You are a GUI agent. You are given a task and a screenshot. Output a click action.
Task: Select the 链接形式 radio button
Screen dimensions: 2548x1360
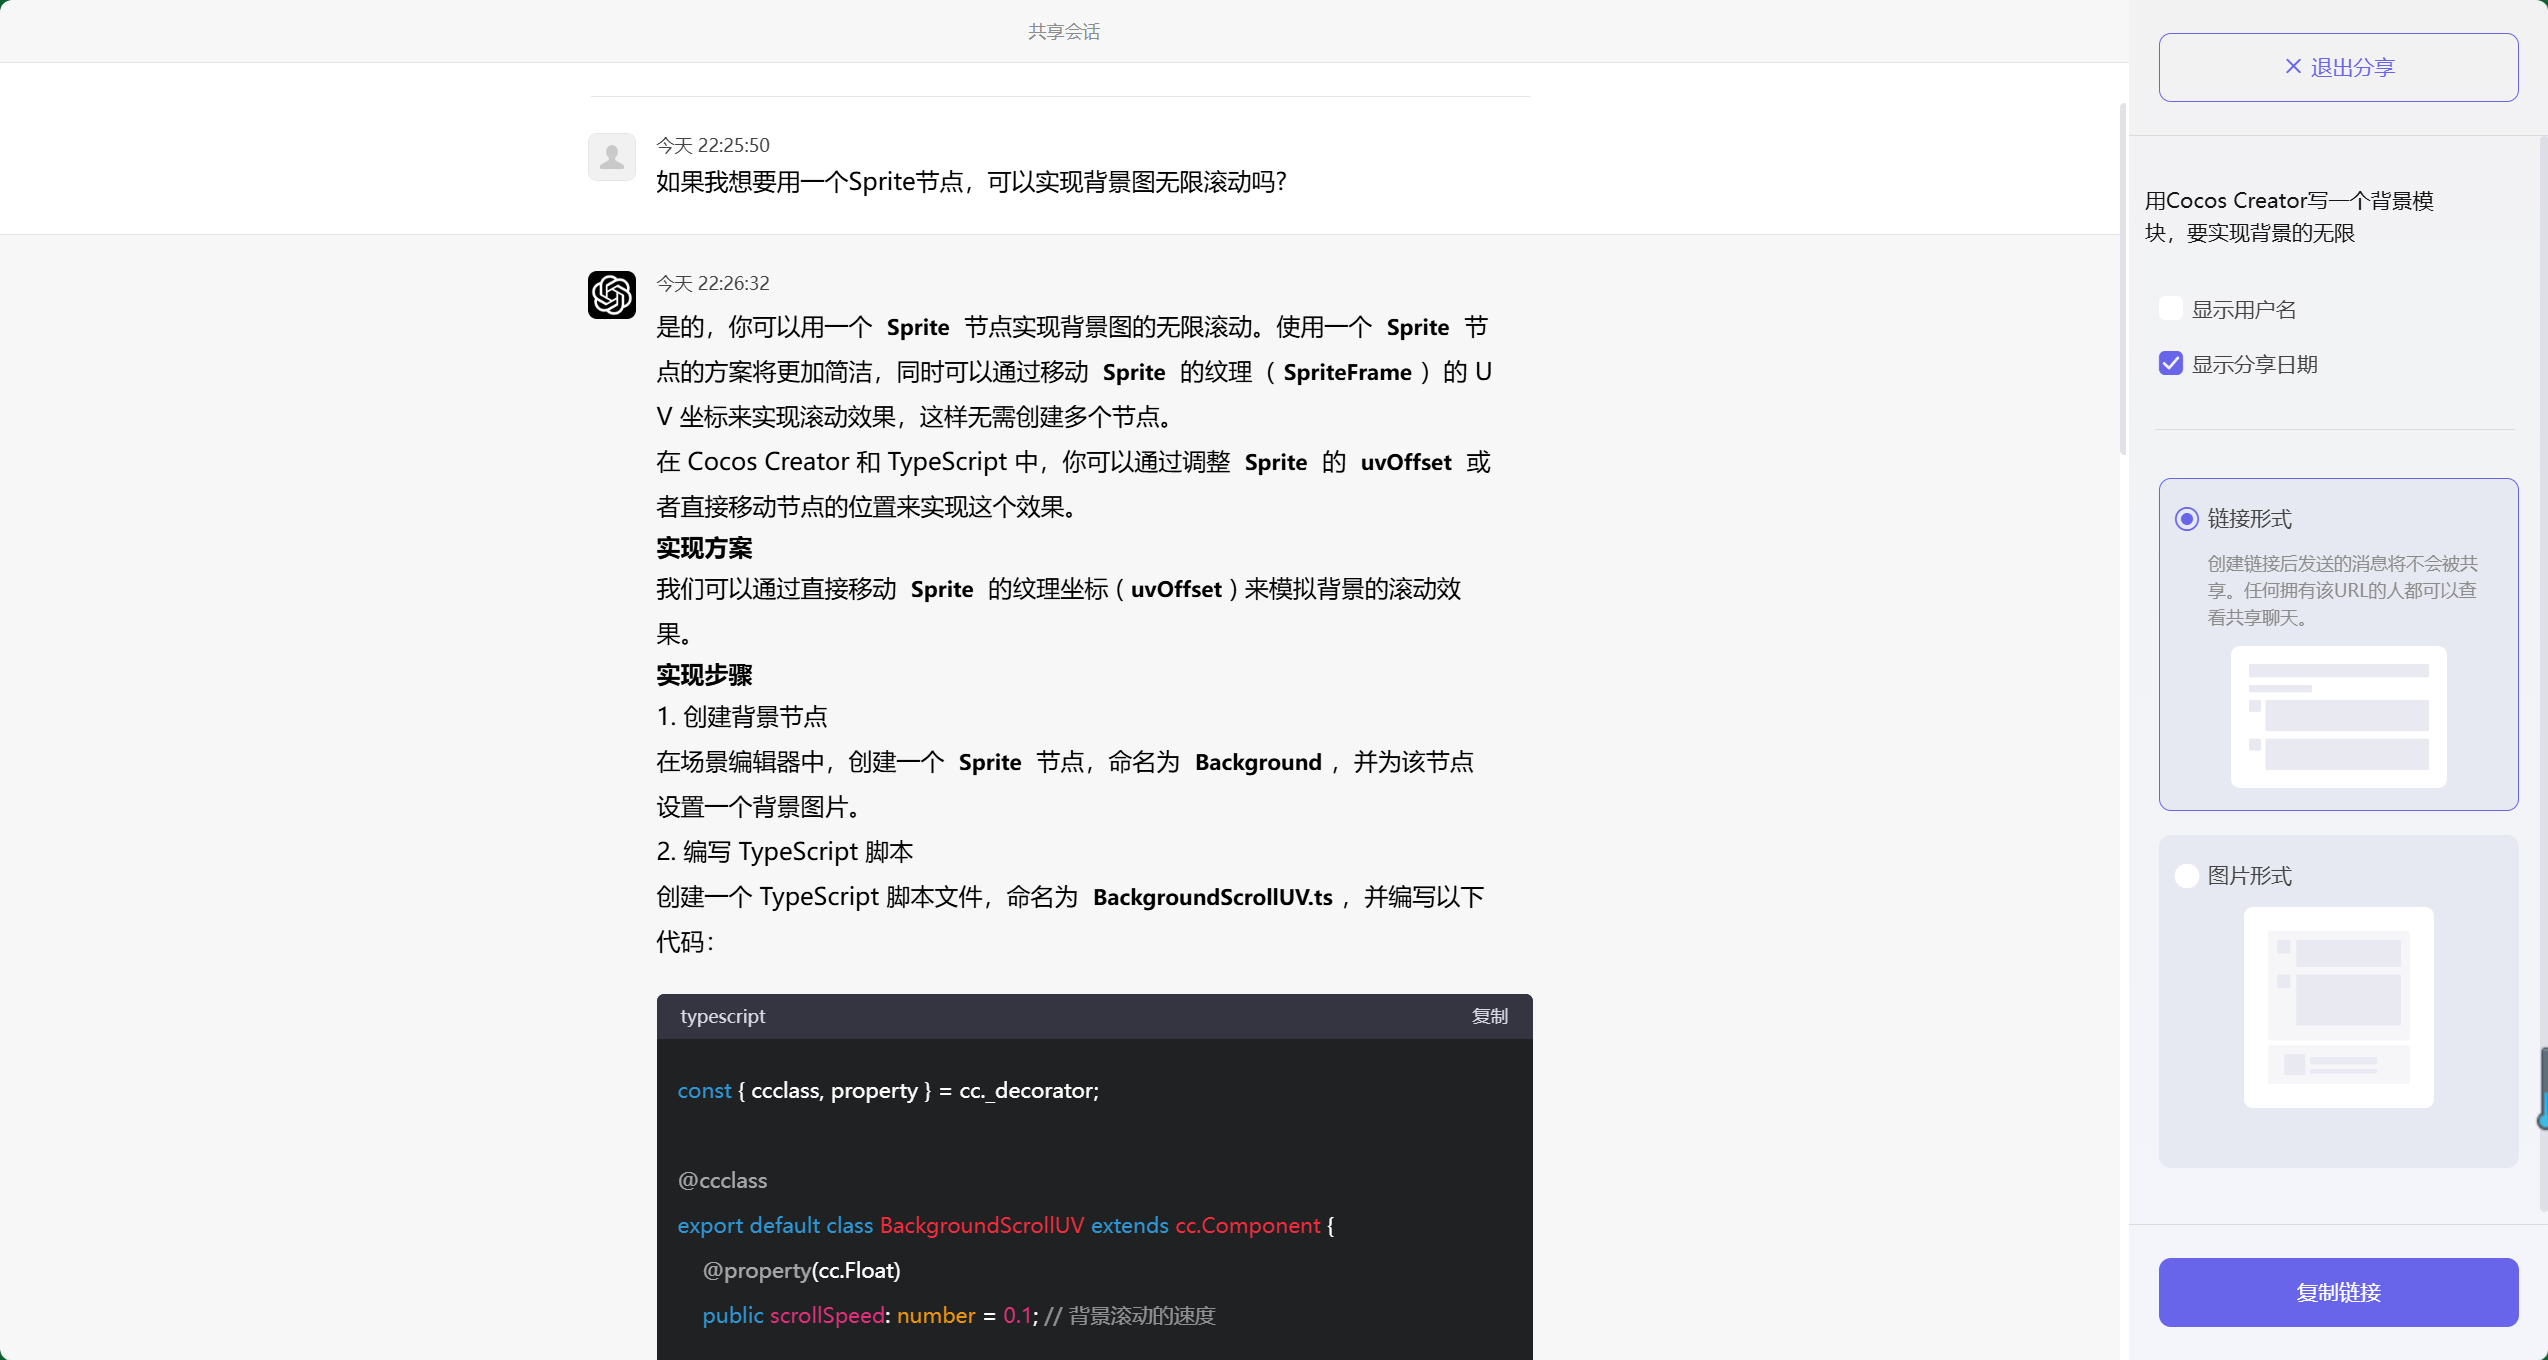[x=2185, y=519]
